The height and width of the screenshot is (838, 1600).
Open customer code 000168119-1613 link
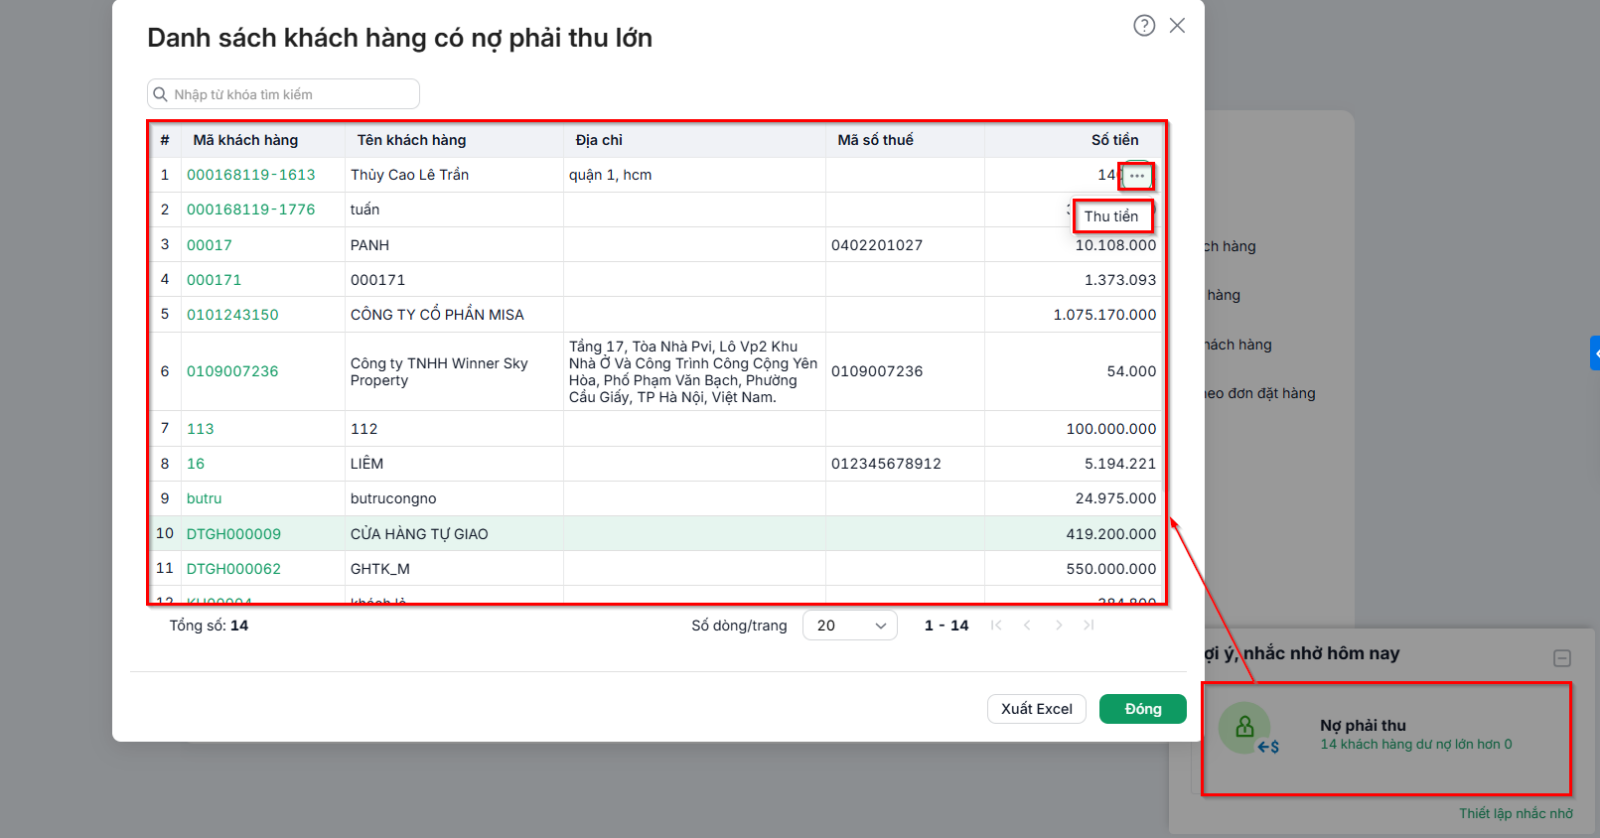251,175
